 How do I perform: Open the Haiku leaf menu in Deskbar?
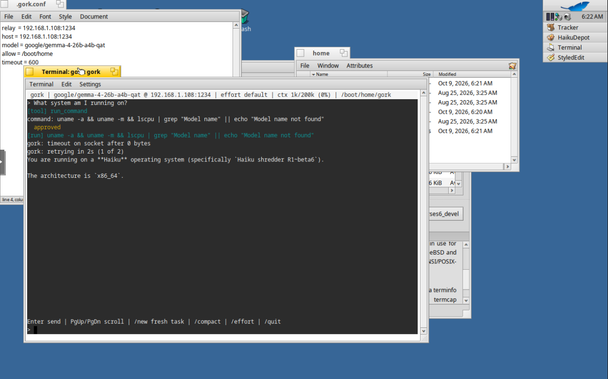tap(575, 5)
